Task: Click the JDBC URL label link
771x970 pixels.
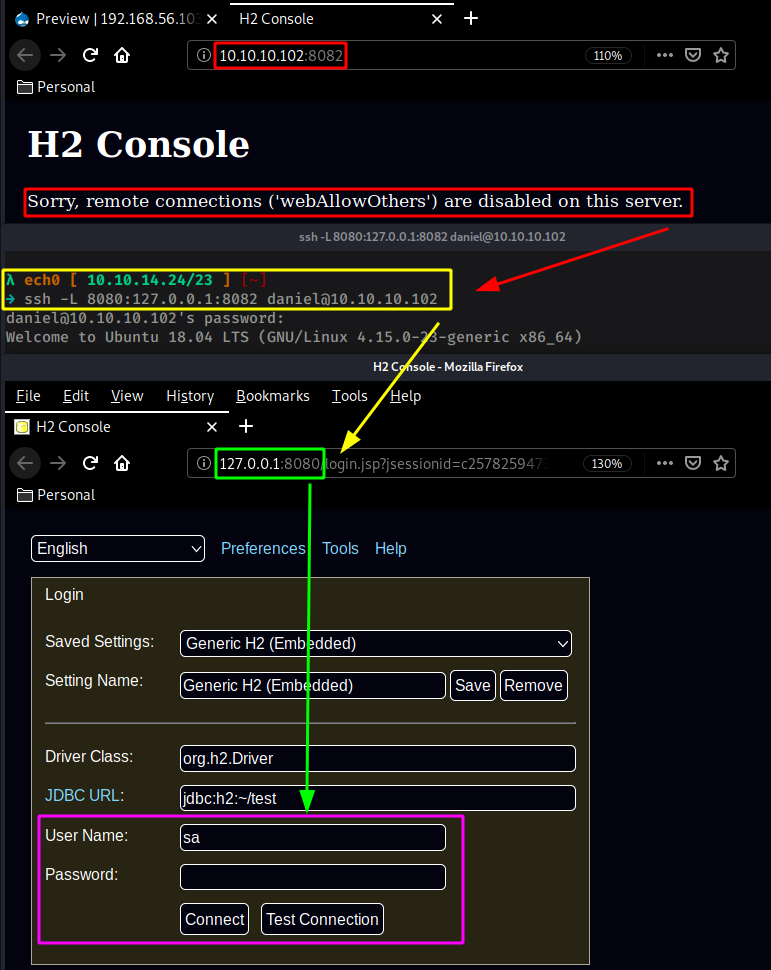Action: (x=84, y=796)
